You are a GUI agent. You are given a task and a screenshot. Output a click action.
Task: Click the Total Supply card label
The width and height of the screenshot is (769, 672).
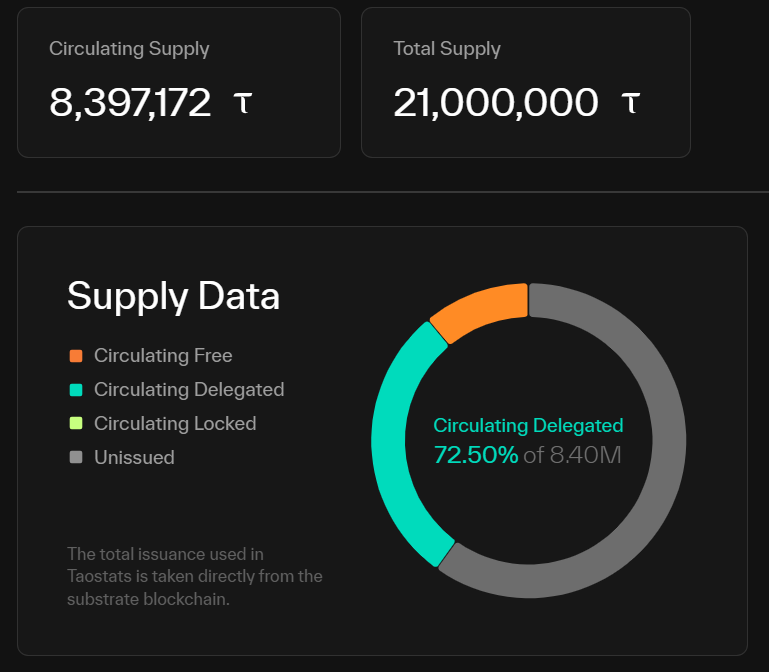(447, 49)
